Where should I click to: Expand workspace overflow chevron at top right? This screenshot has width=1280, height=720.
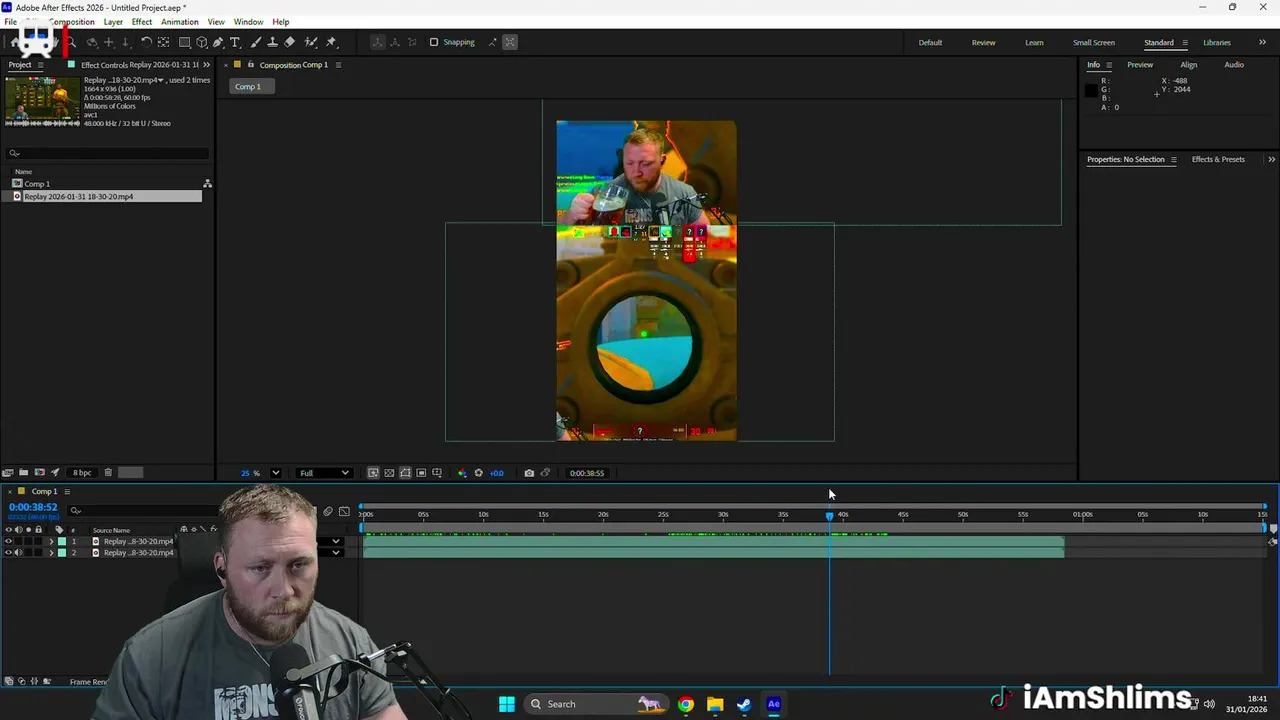tap(1263, 42)
